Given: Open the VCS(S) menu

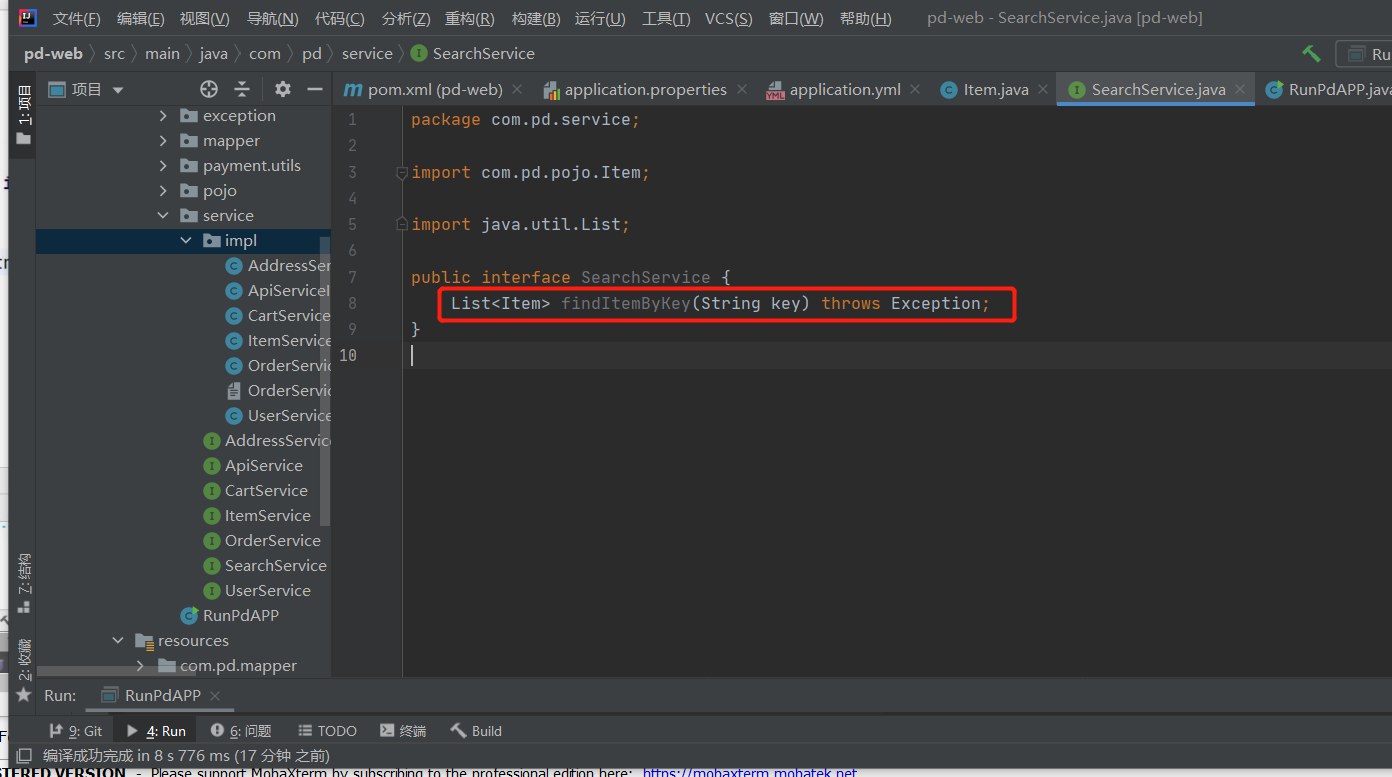Looking at the screenshot, I should [x=729, y=19].
